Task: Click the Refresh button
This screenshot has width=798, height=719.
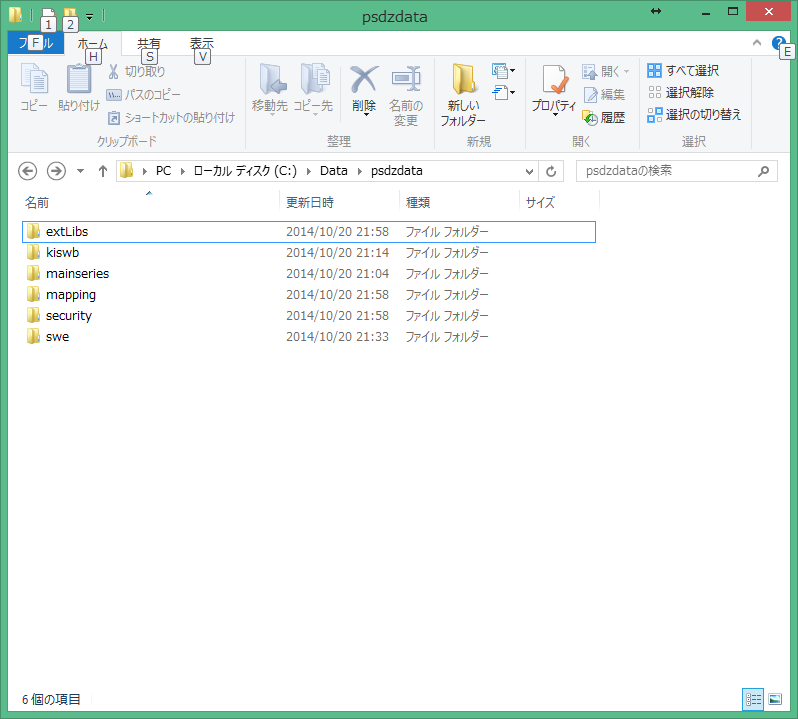Action: pos(551,171)
